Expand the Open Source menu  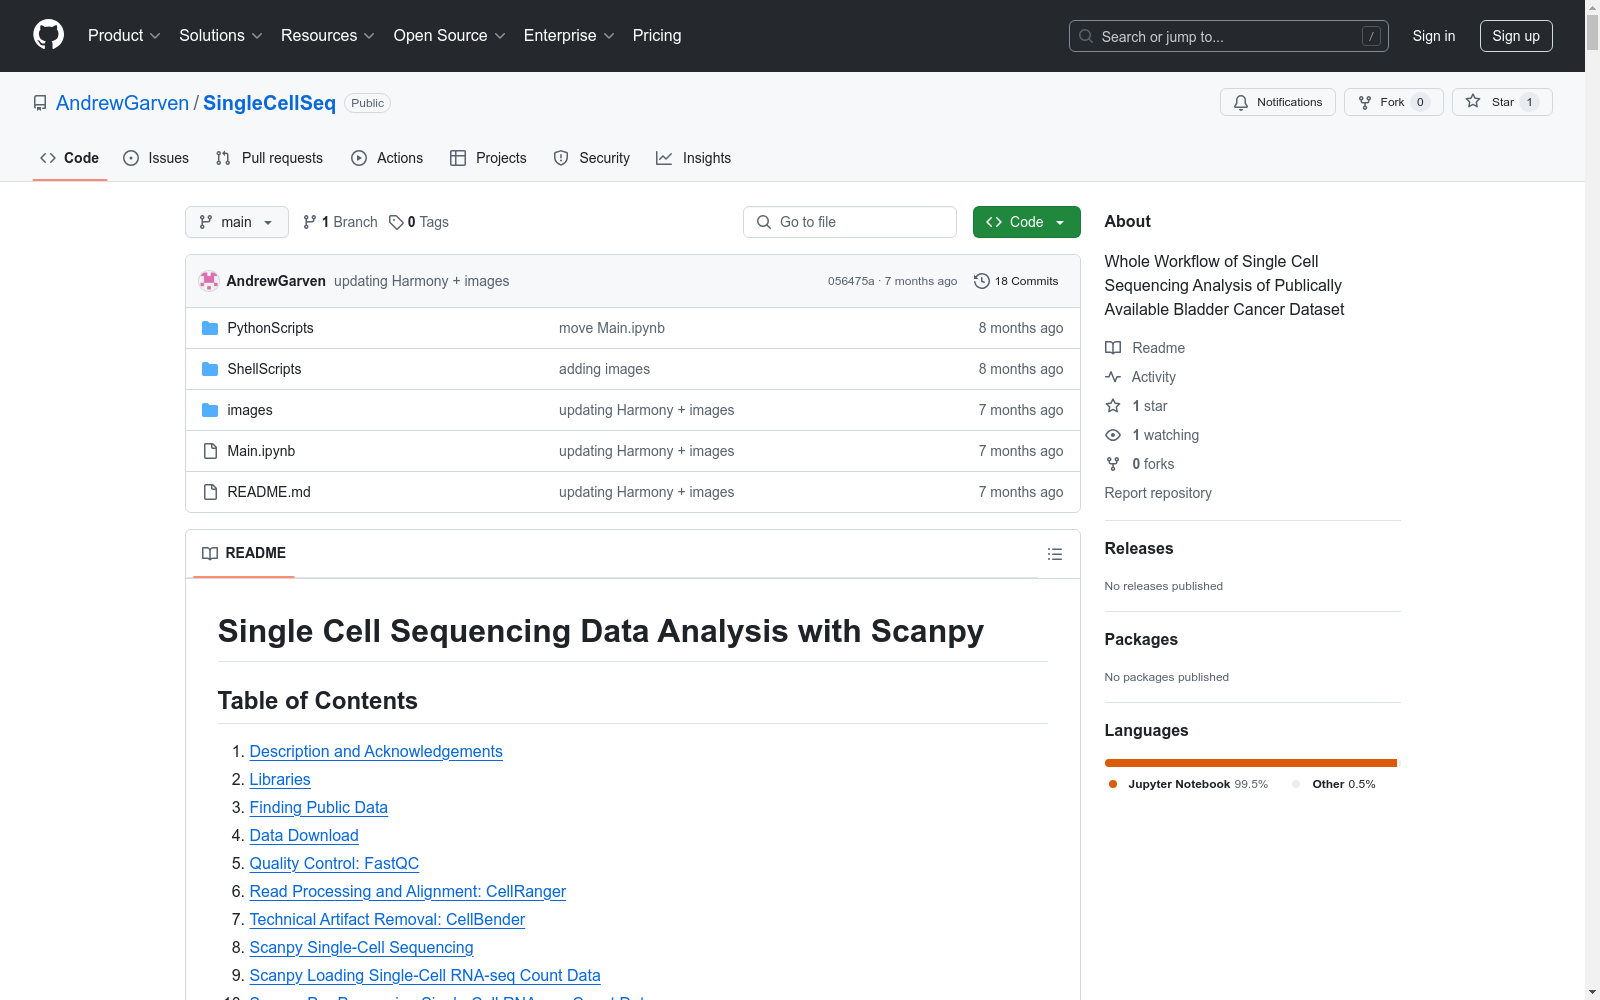click(450, 36)
